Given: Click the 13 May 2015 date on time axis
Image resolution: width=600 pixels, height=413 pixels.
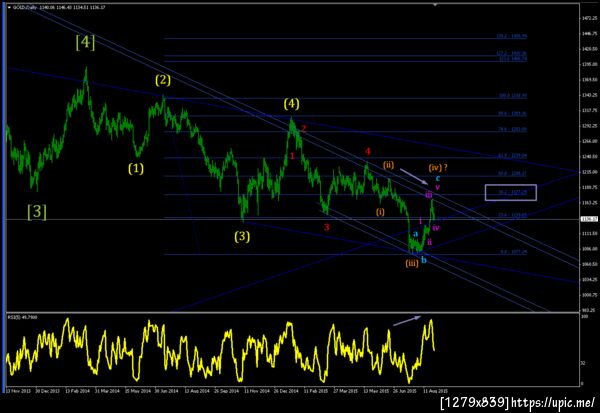Looking at the screenshot, I should pyautogui.click(x=376, y=391).
